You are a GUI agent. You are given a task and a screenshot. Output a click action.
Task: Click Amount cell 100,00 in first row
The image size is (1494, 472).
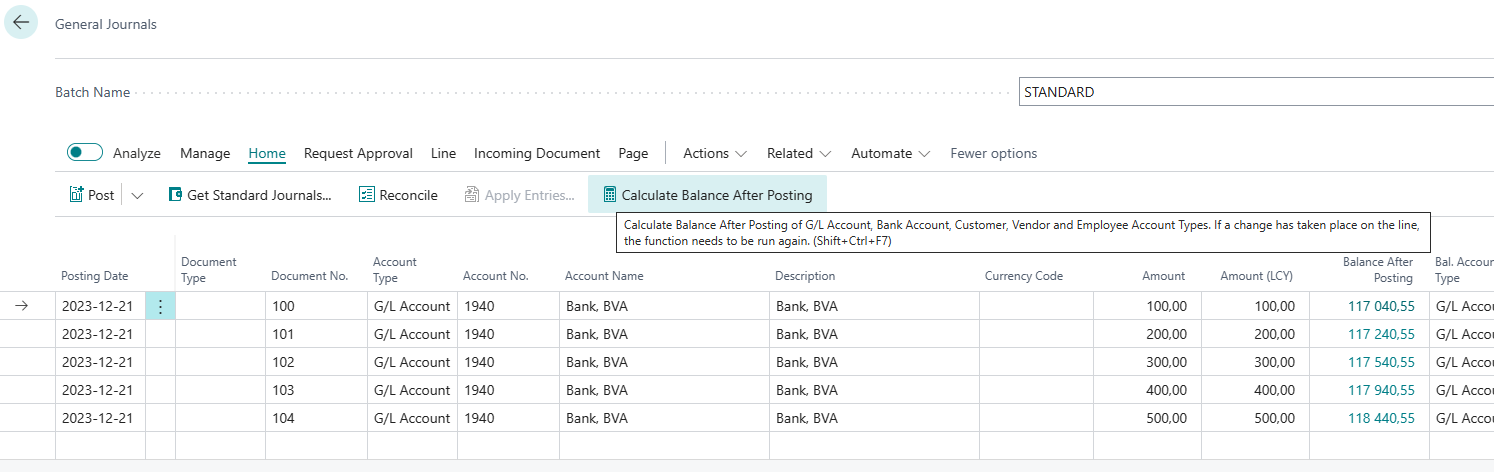pyautogui.click(x=1148, y=306)
